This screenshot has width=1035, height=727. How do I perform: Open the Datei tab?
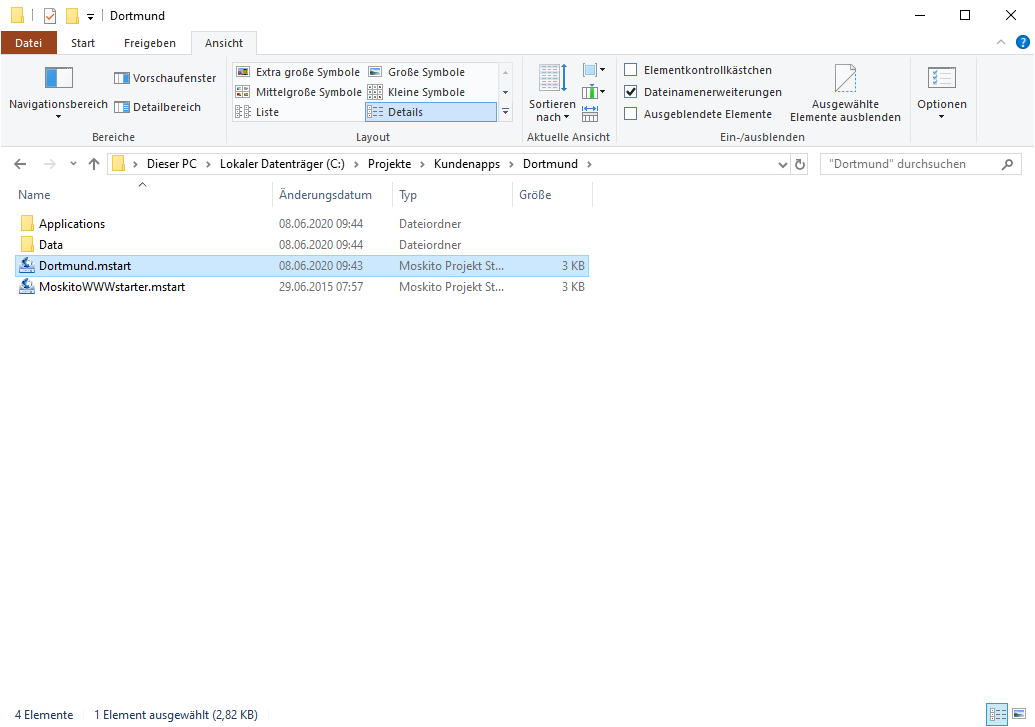[x=28, y=43]
